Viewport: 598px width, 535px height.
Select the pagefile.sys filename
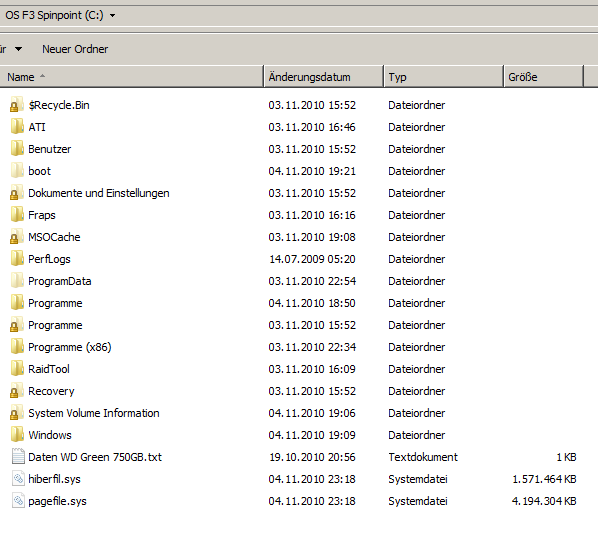click(x=57, y=501)
